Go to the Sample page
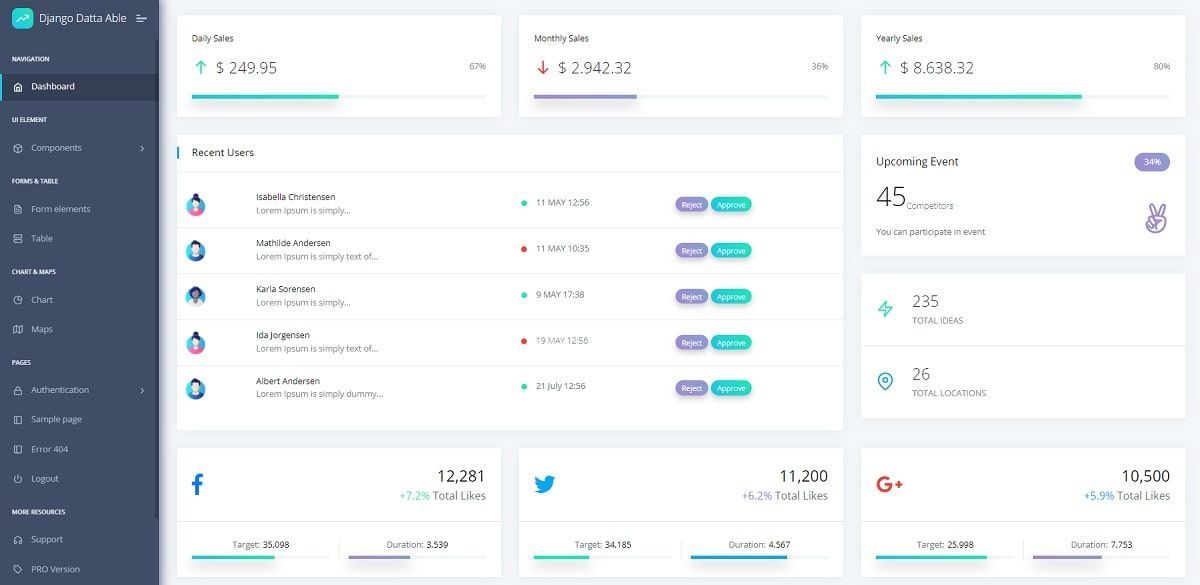 pyautogui.click(x=55, y=419)
